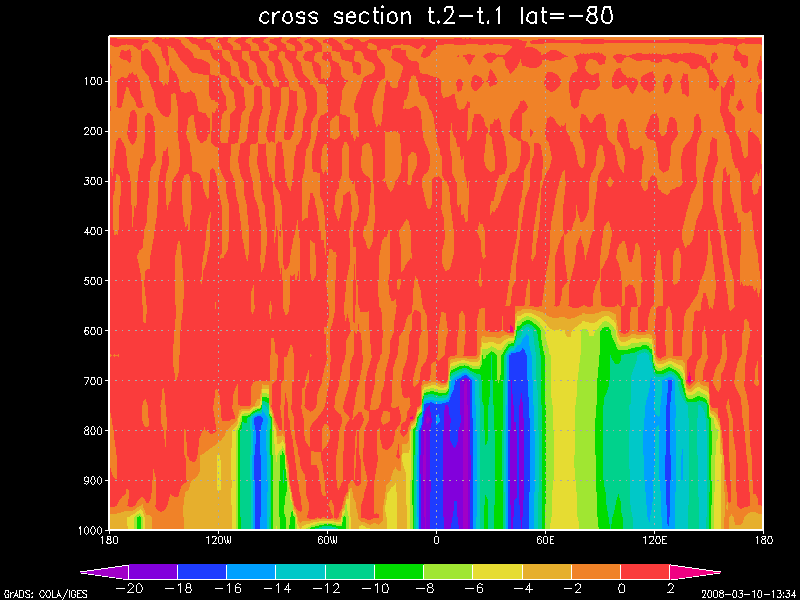Click the colorbar value 0

point(621,589)
